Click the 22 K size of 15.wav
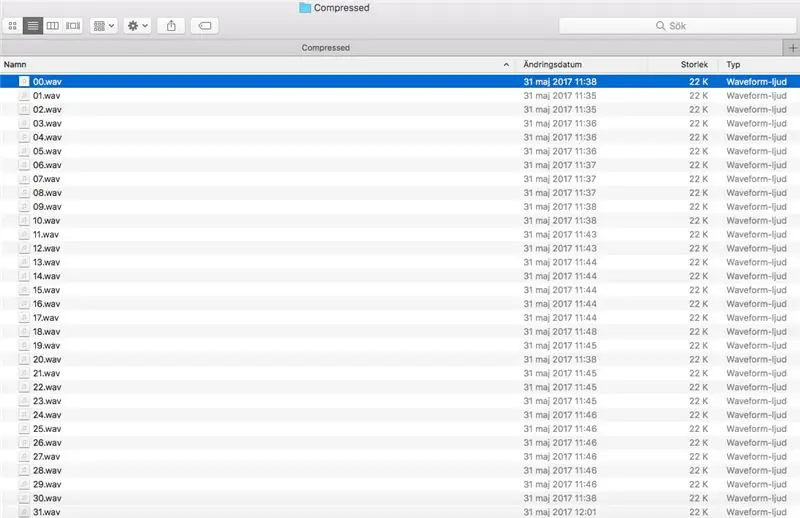 [x=698, y=290]
